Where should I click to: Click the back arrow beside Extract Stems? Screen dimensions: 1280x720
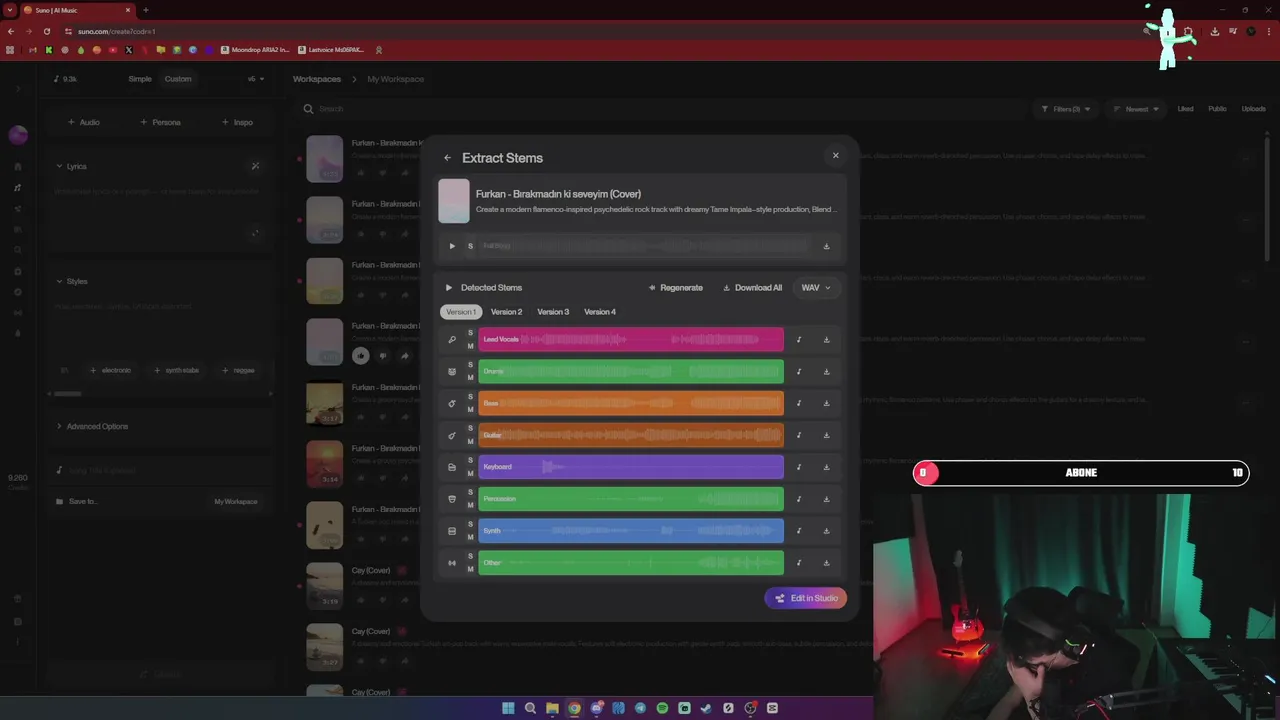click(447, 158)
